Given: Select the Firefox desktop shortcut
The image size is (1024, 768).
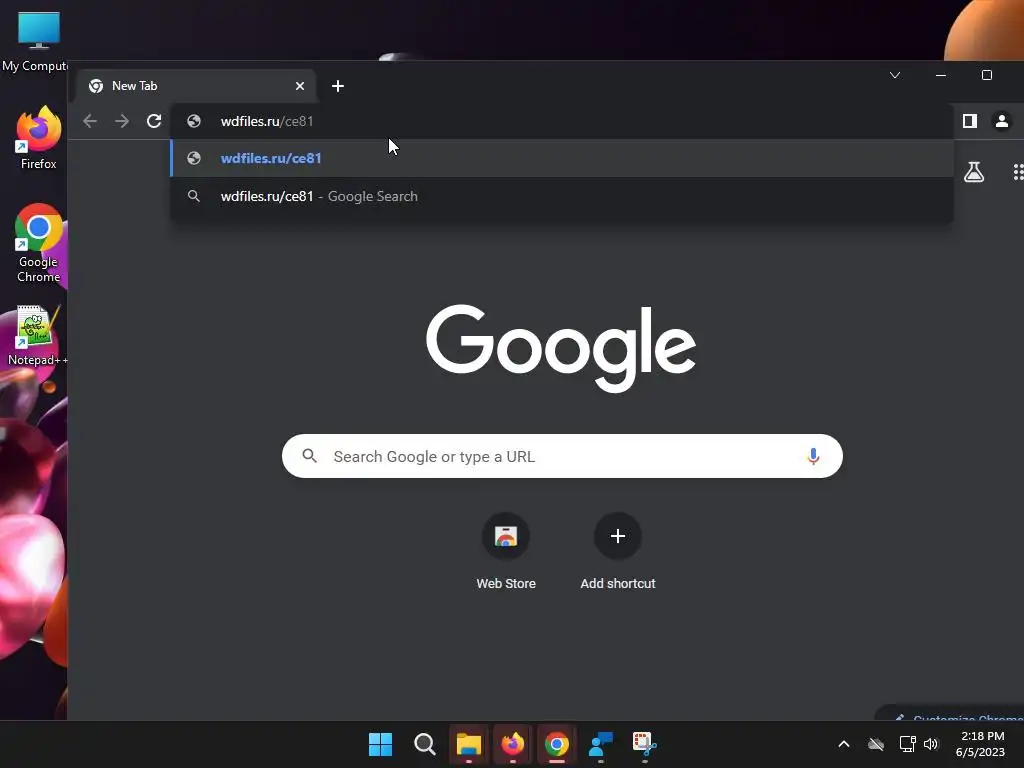Looking at the screenshot, I should coord(38,138).
